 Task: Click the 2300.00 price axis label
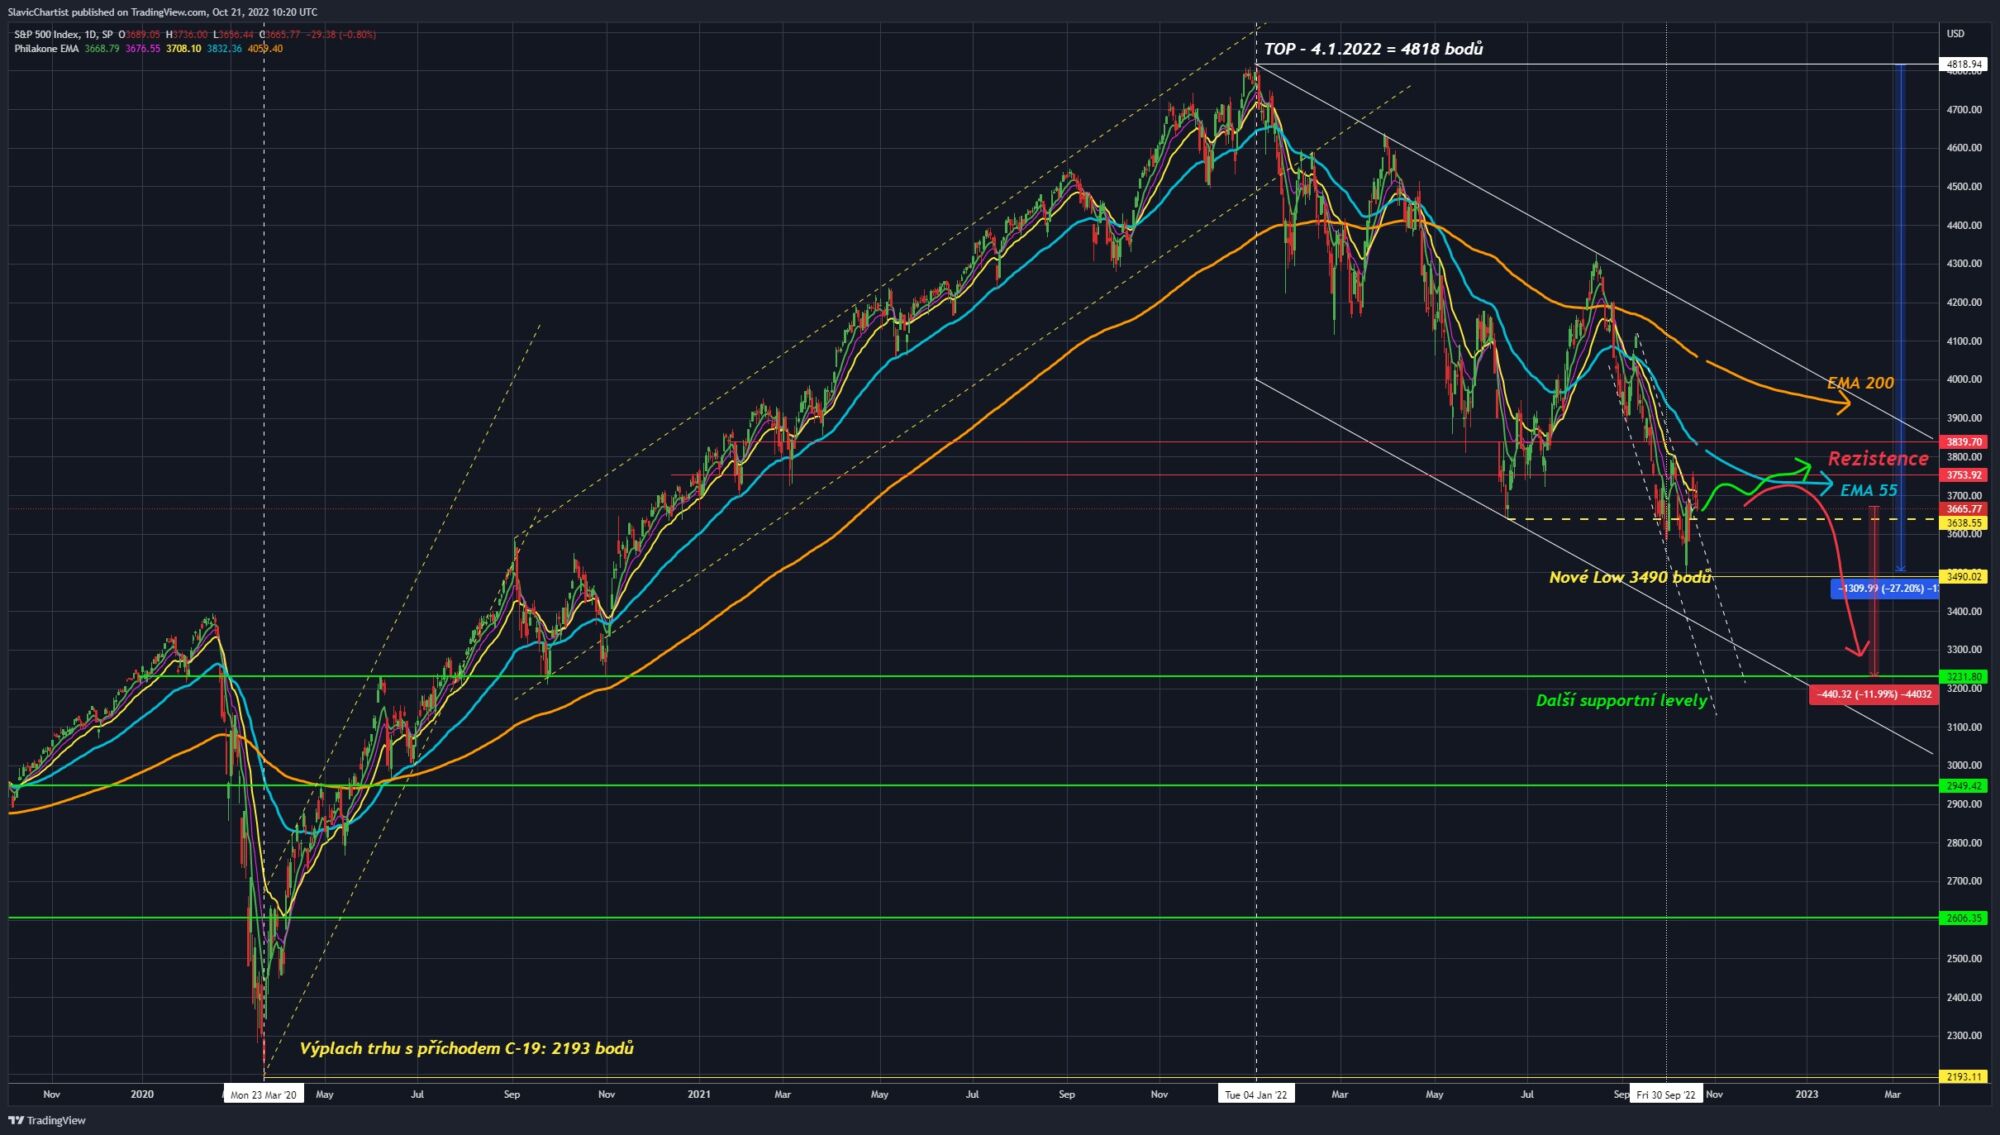[x=1964, y=1036]
